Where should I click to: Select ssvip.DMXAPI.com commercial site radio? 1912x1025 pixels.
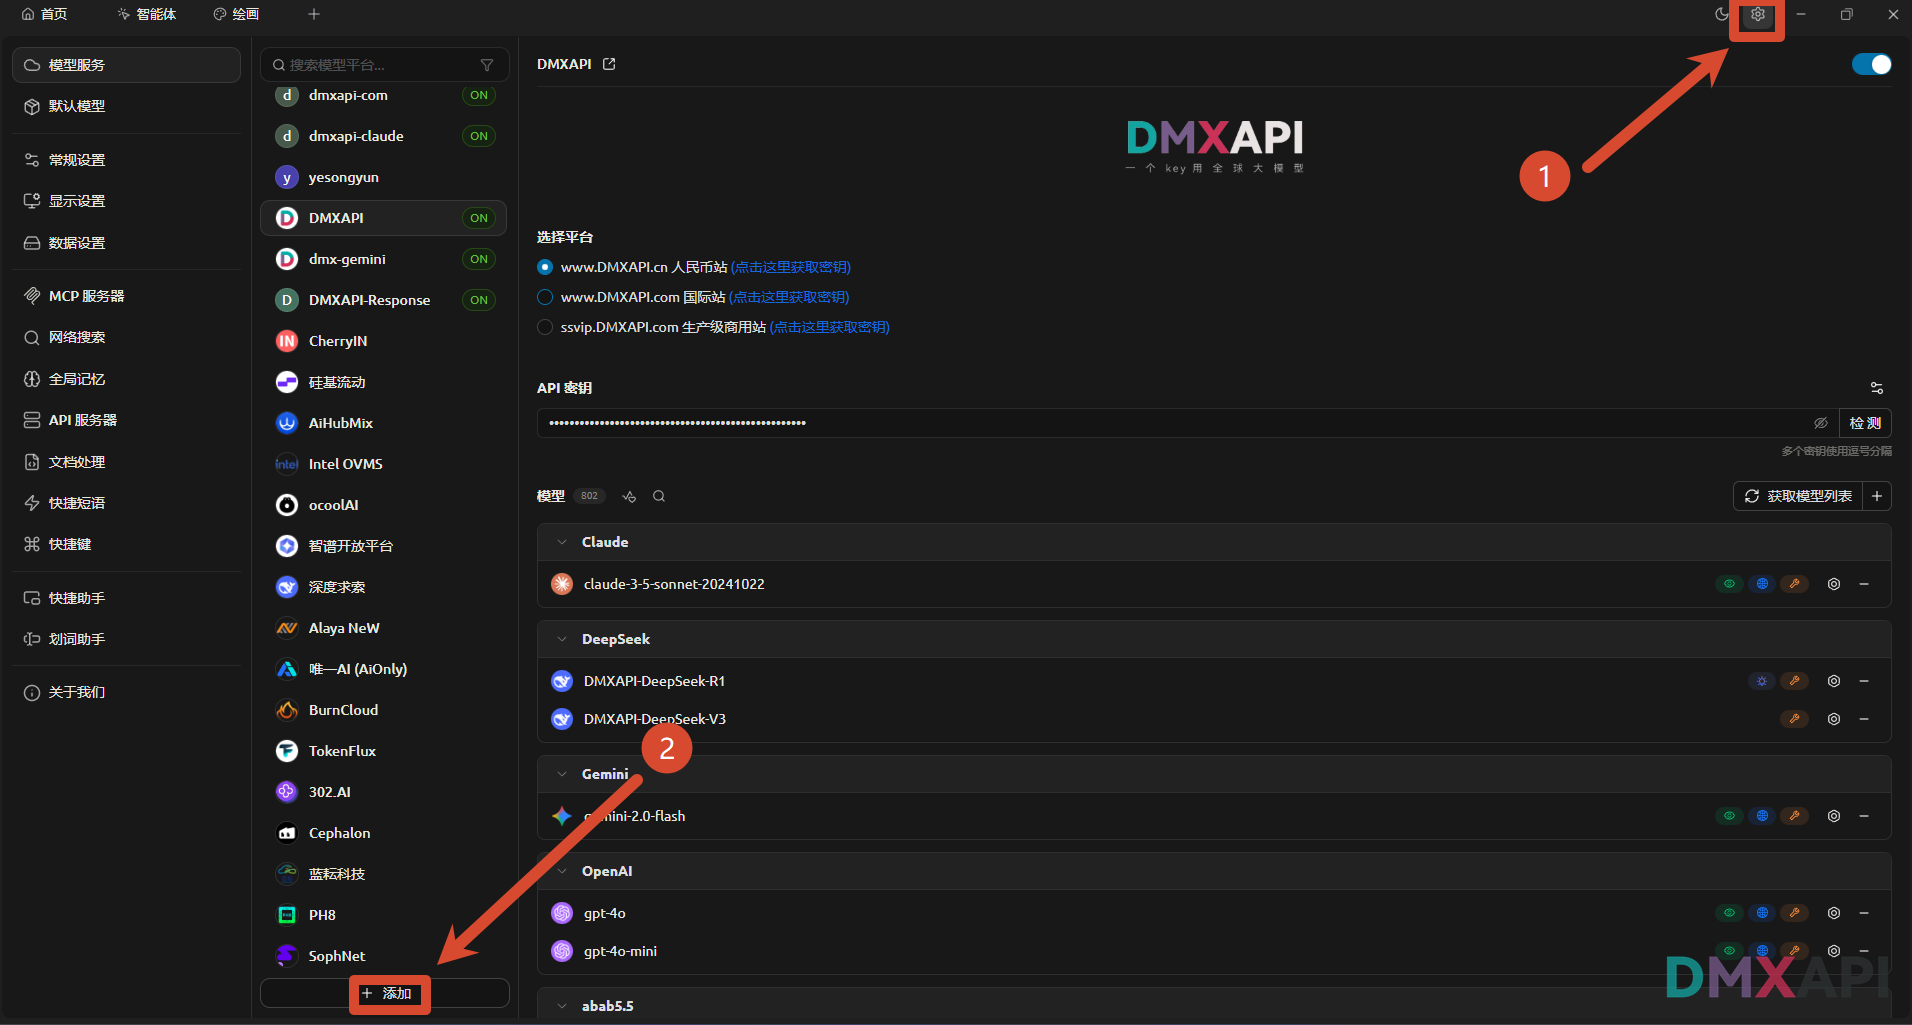[545, 327]
